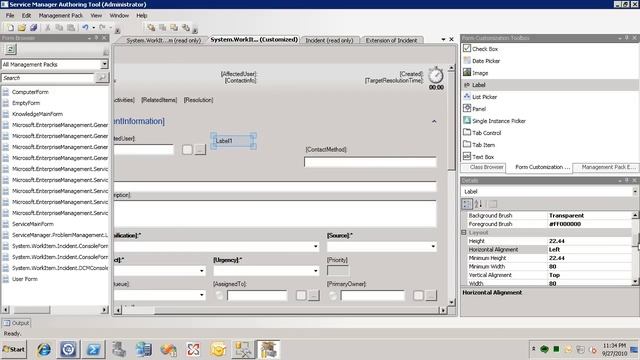Click the Search input in Form Browser
Viewport: 640px width, 360px height.
tap(48, 78)
